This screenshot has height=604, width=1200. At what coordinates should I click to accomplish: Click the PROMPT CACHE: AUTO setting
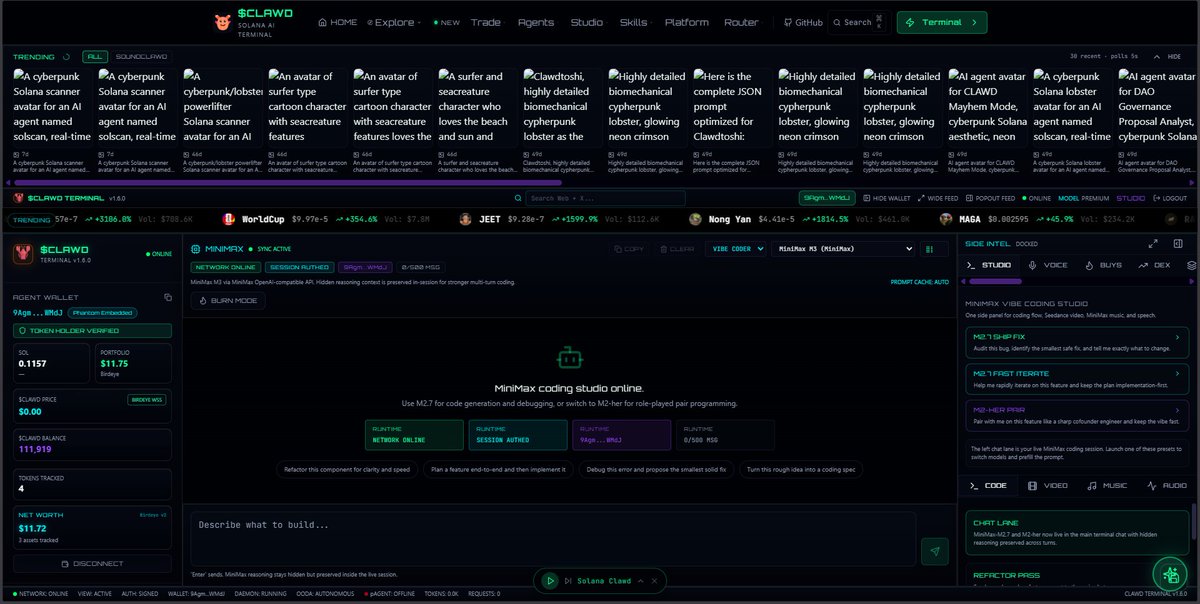920,282
